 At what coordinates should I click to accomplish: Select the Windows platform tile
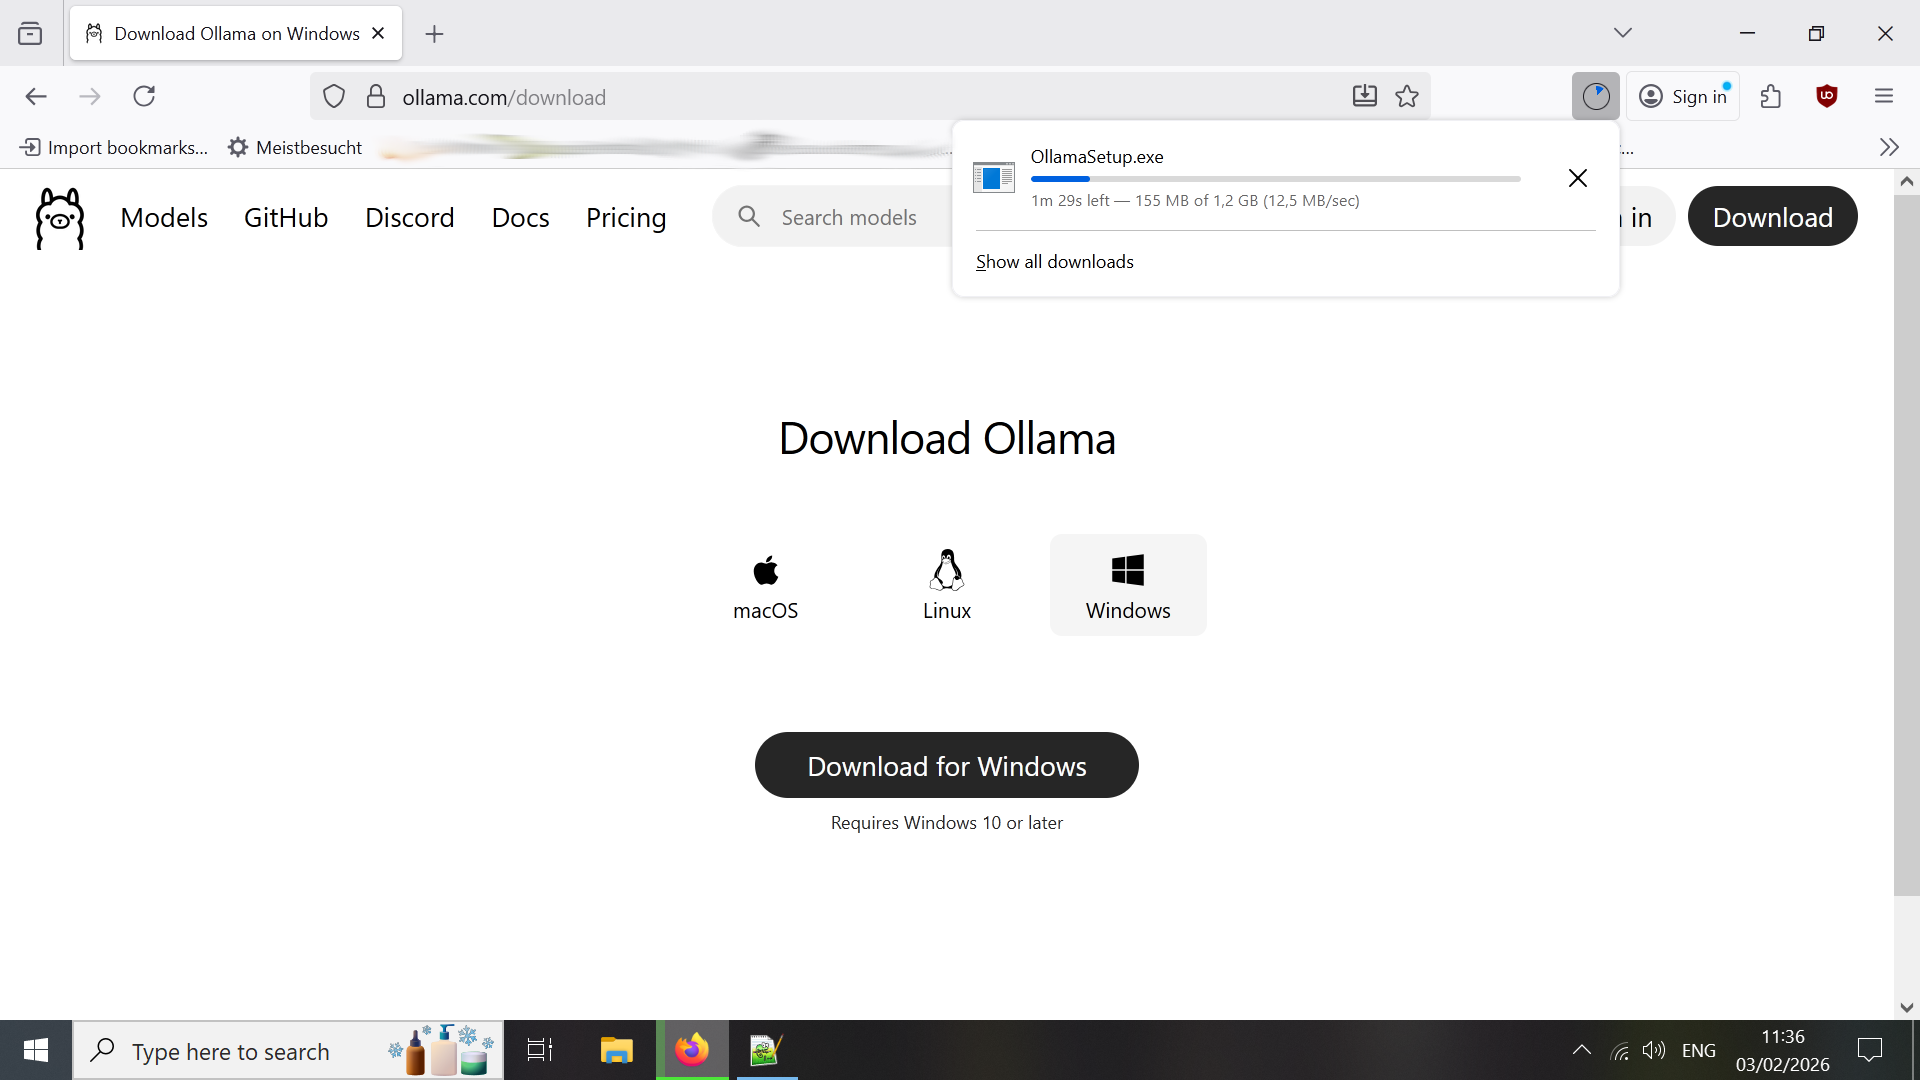(1127, 584)
